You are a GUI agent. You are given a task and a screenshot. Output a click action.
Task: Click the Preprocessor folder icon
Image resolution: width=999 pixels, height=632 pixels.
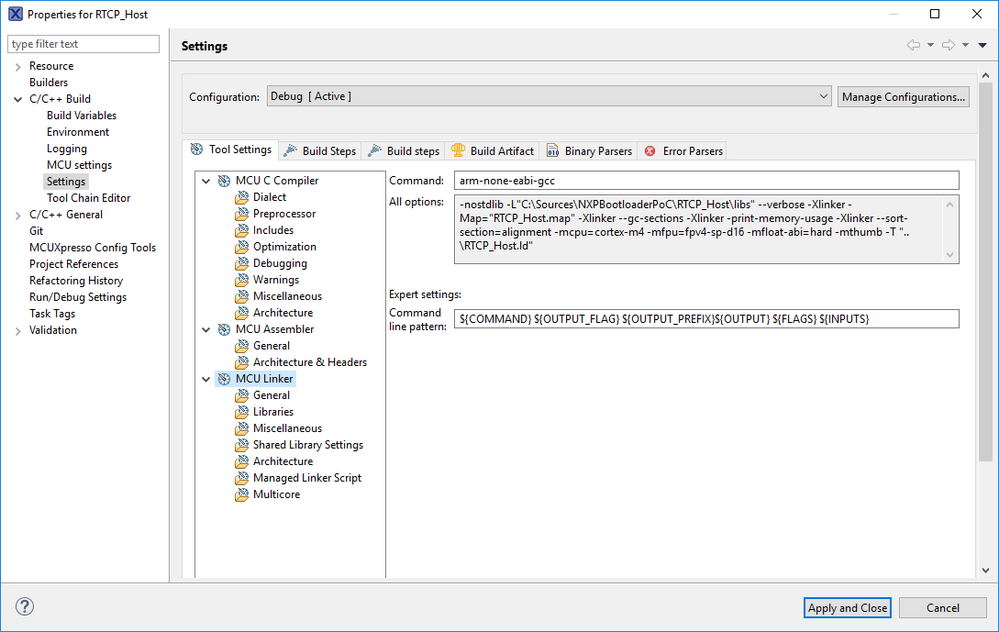point(242,214)
